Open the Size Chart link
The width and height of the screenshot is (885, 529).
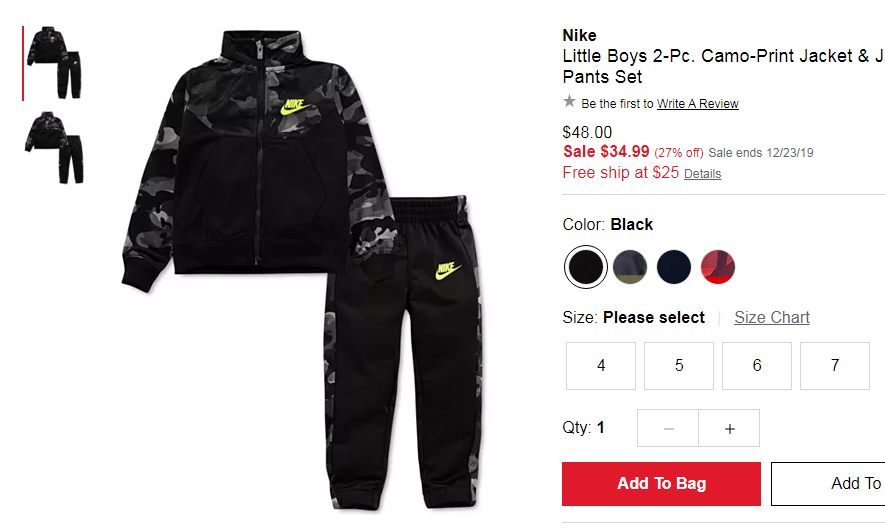click(772, 317)
